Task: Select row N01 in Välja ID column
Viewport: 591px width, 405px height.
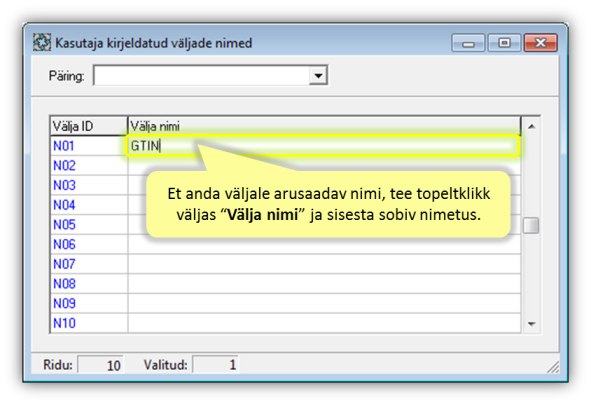Action: click(89, 146)
